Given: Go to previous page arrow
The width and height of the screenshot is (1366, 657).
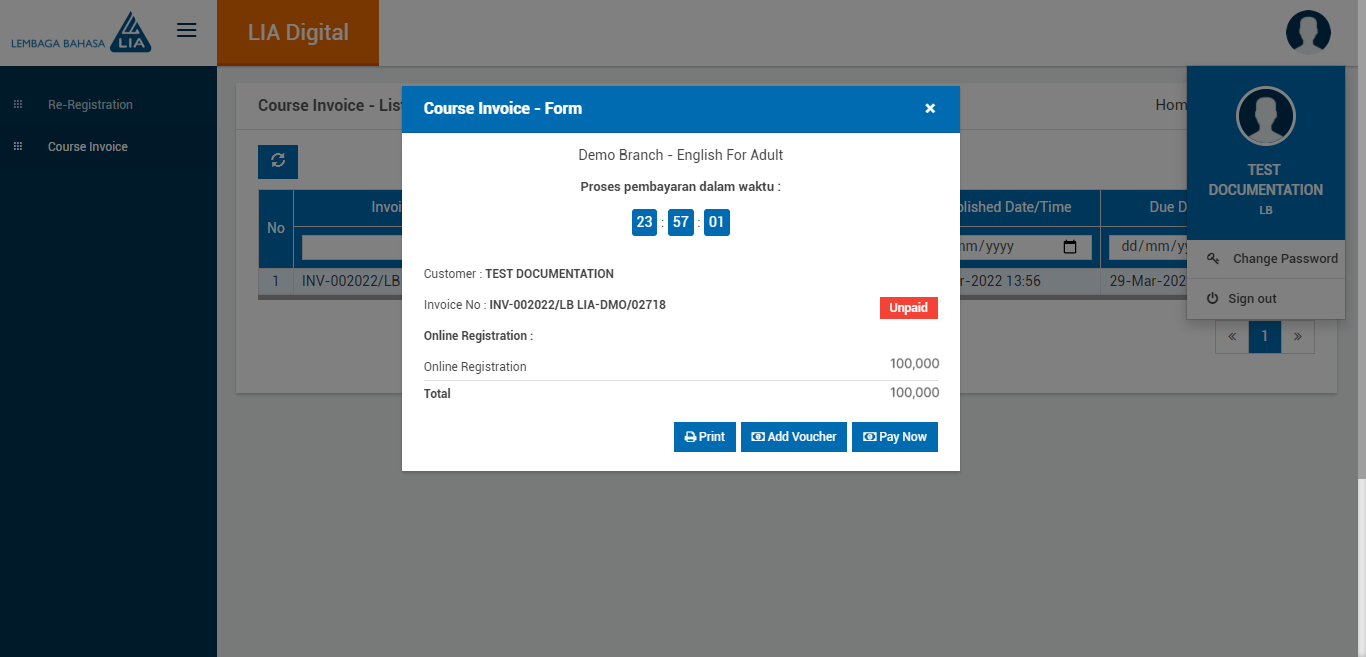Looking at the screenshot, I should (x=1232, y=337).
